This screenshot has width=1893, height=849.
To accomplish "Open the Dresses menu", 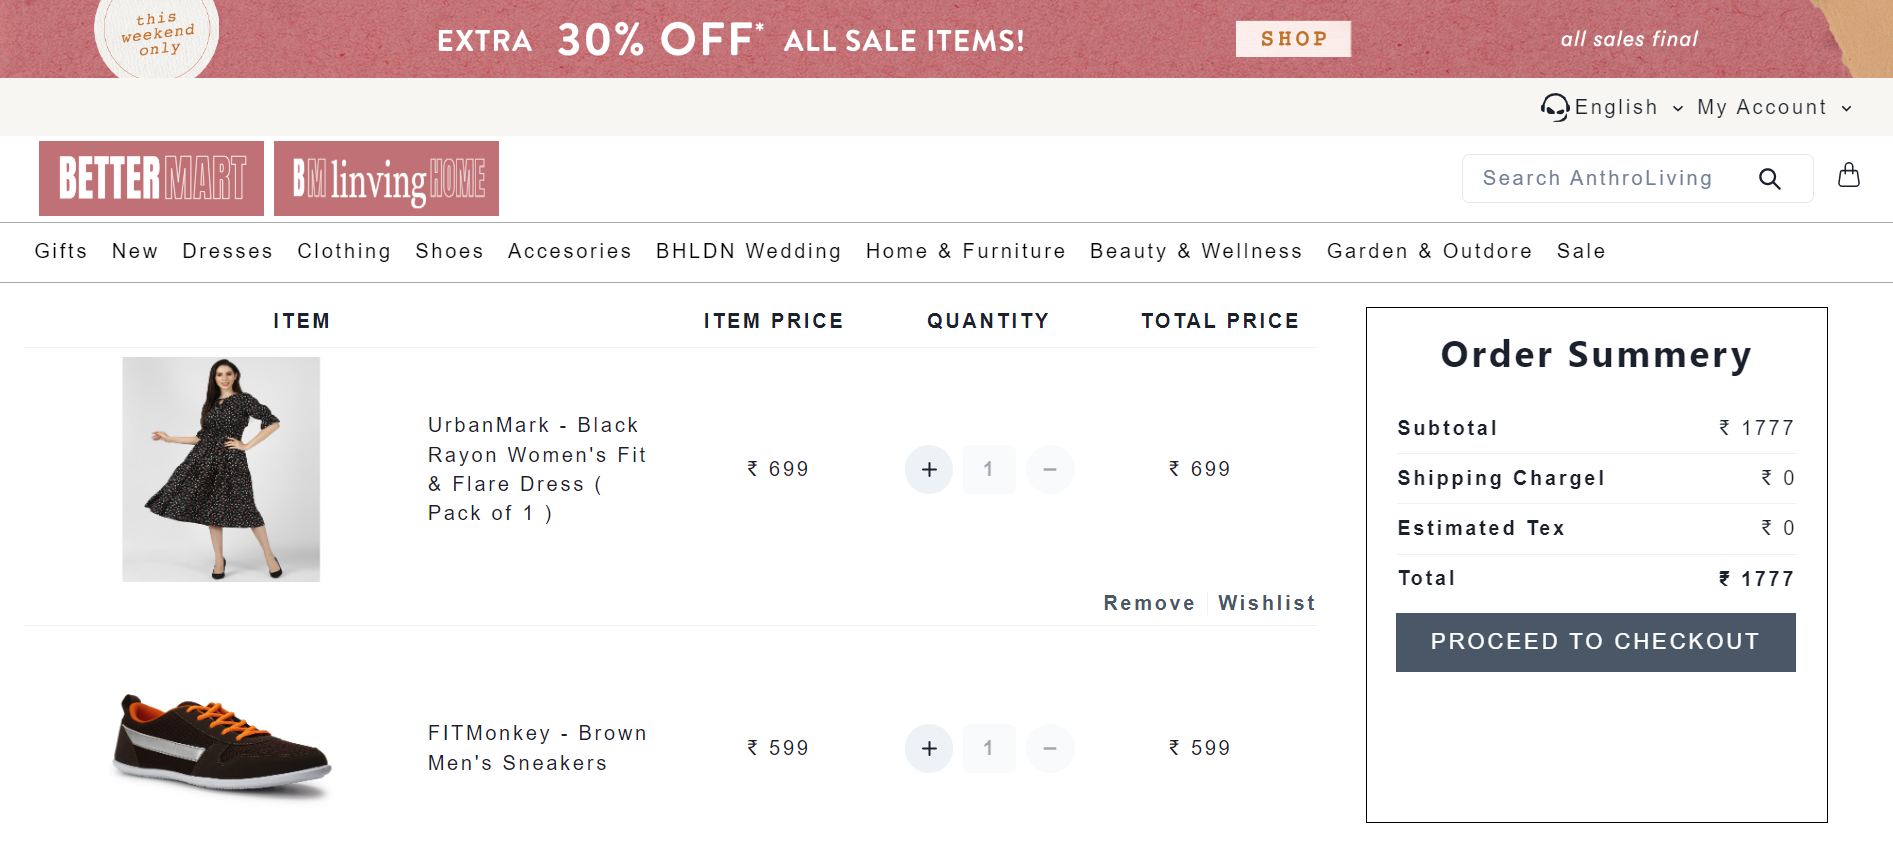I will click(x=227, y=251).
